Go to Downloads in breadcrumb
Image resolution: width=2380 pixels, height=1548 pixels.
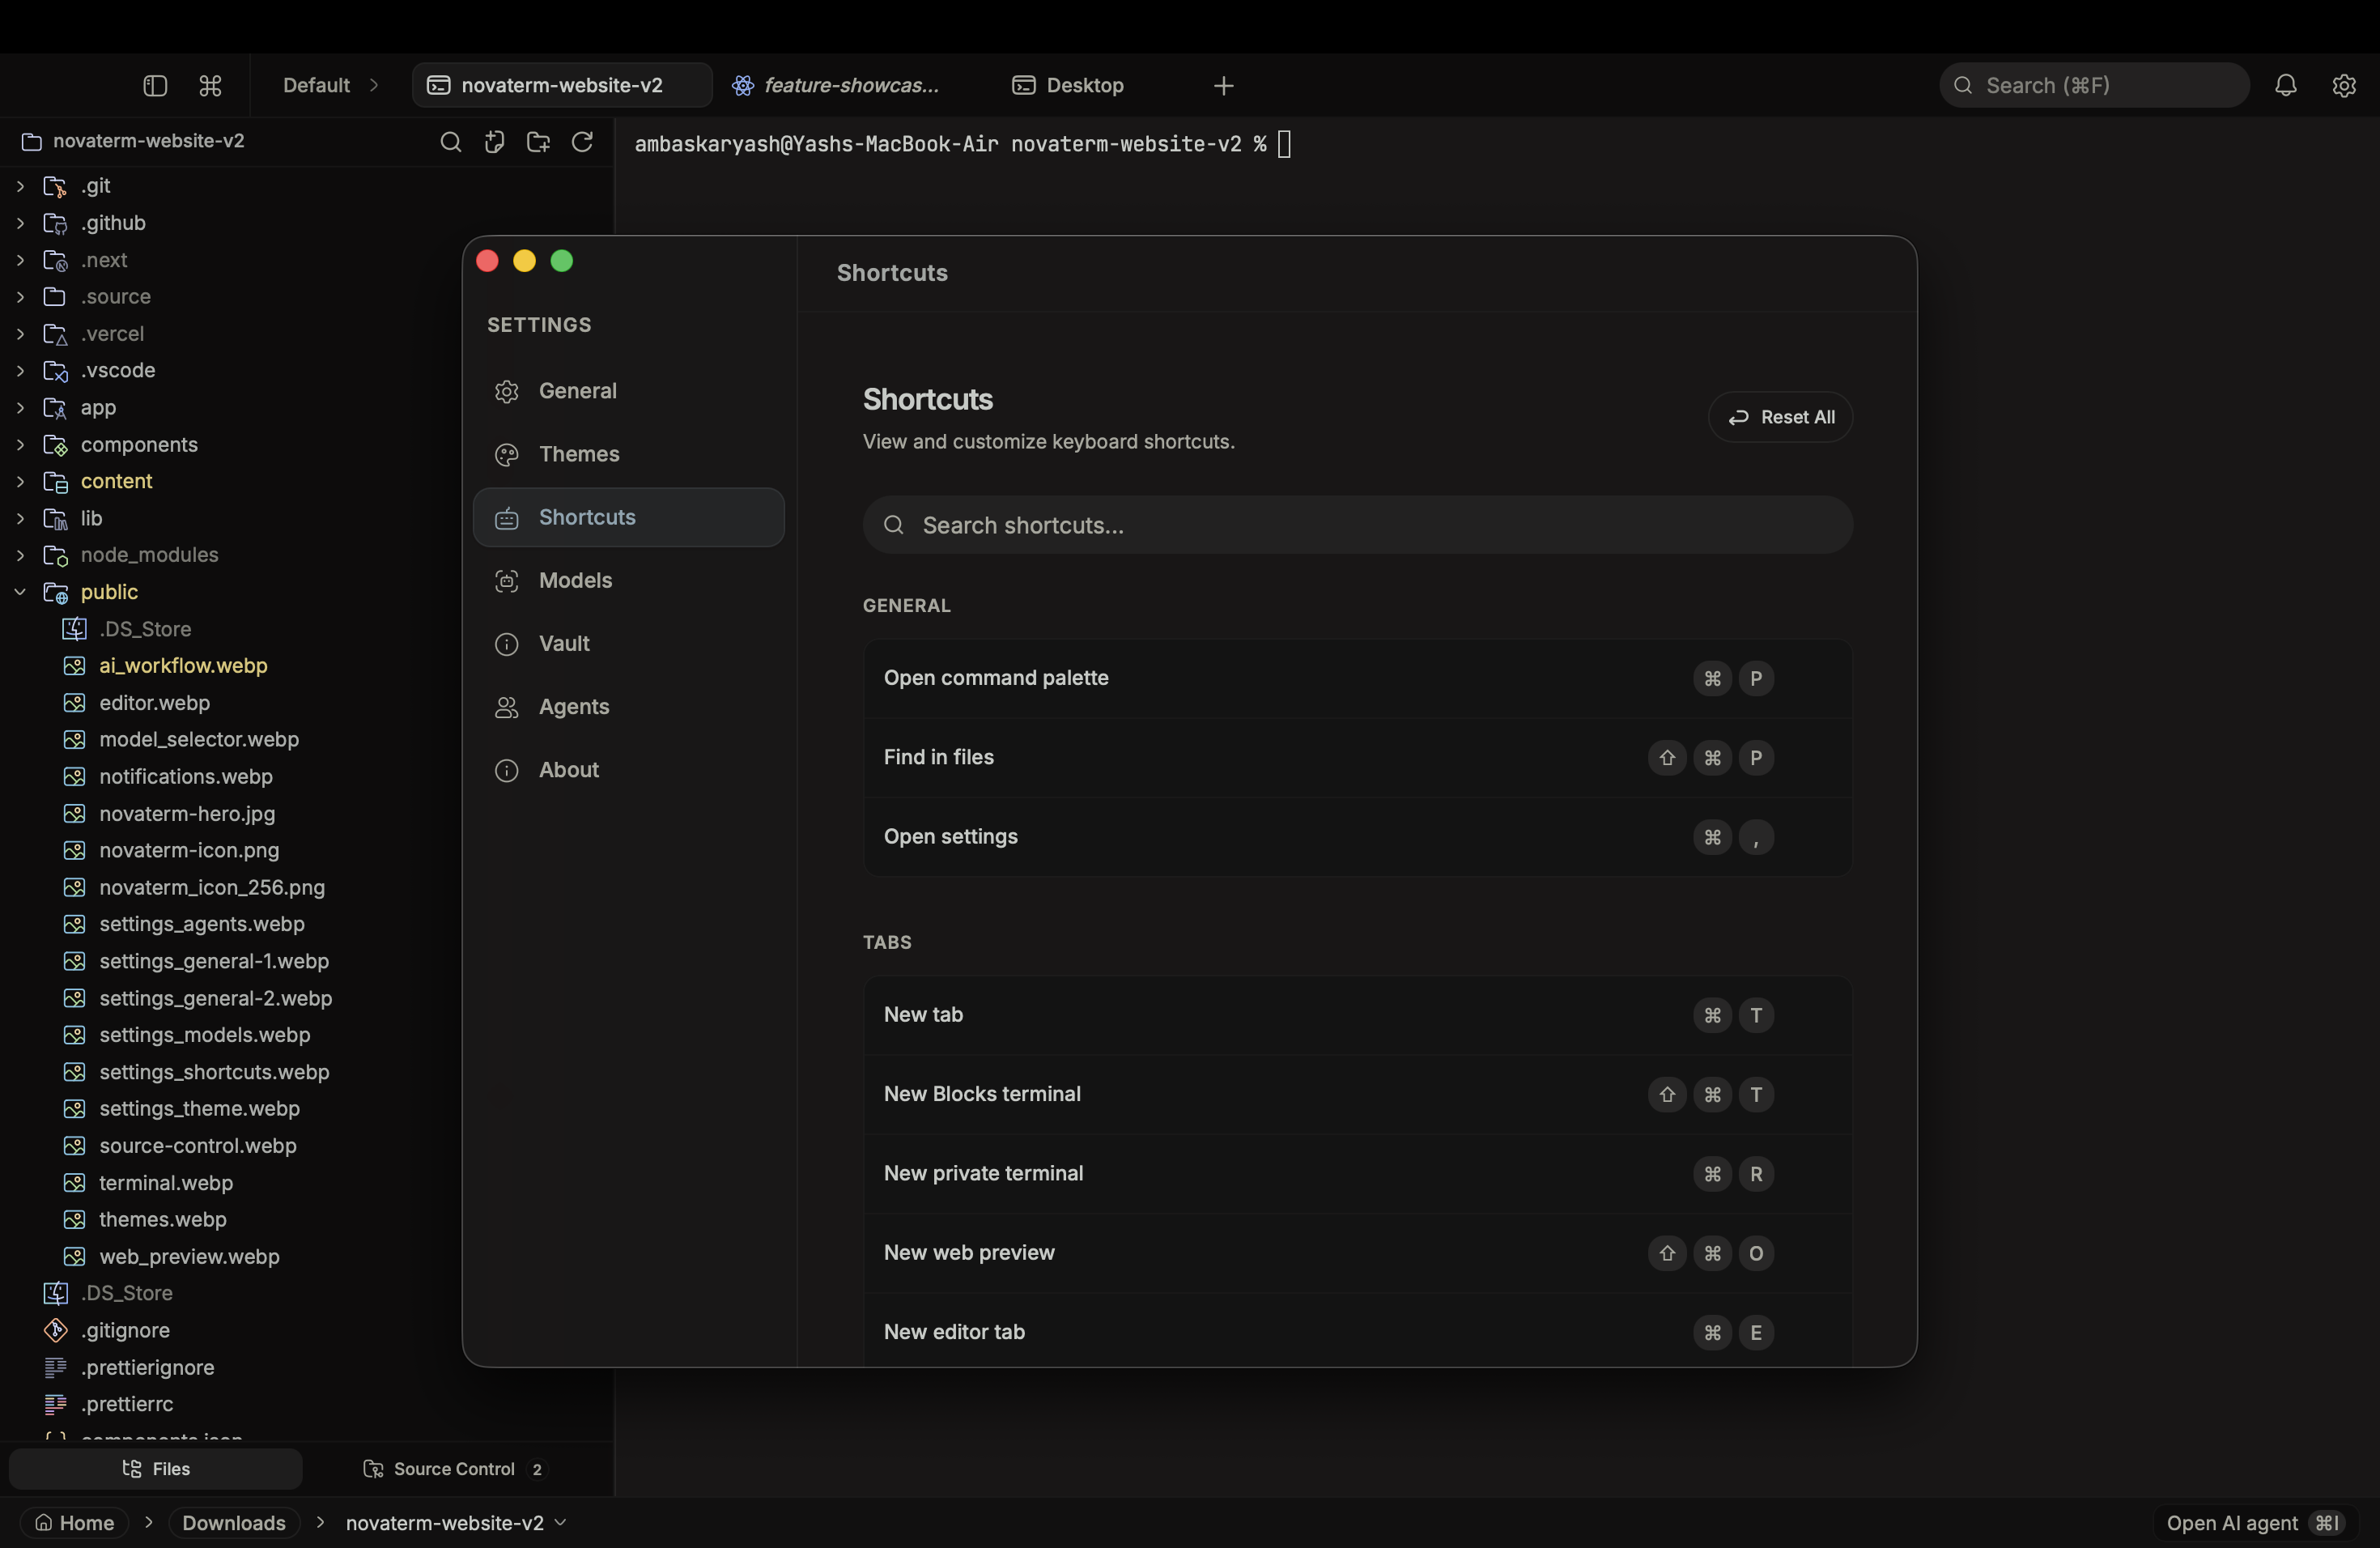coord(234,1522)
